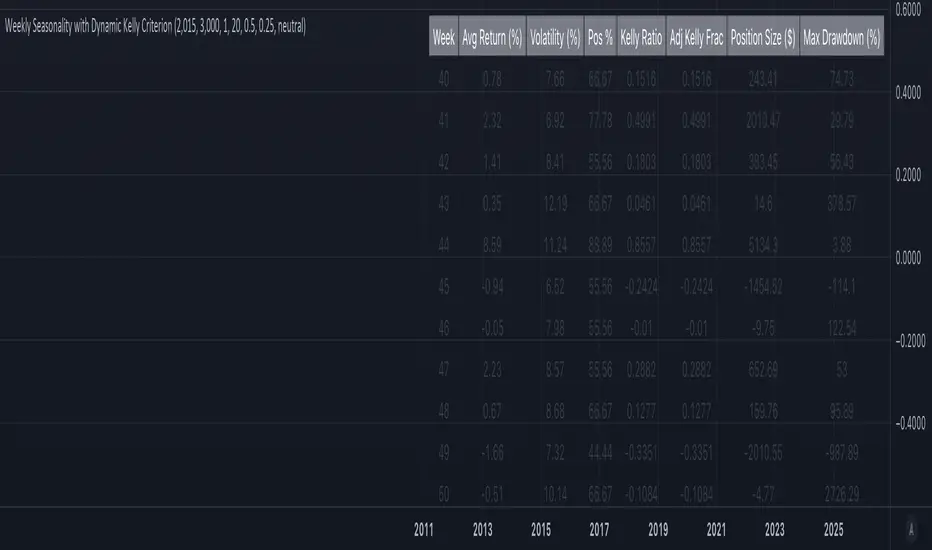Click the 2019 label on time axis
The image size is (932, 550).
point(658,526)
